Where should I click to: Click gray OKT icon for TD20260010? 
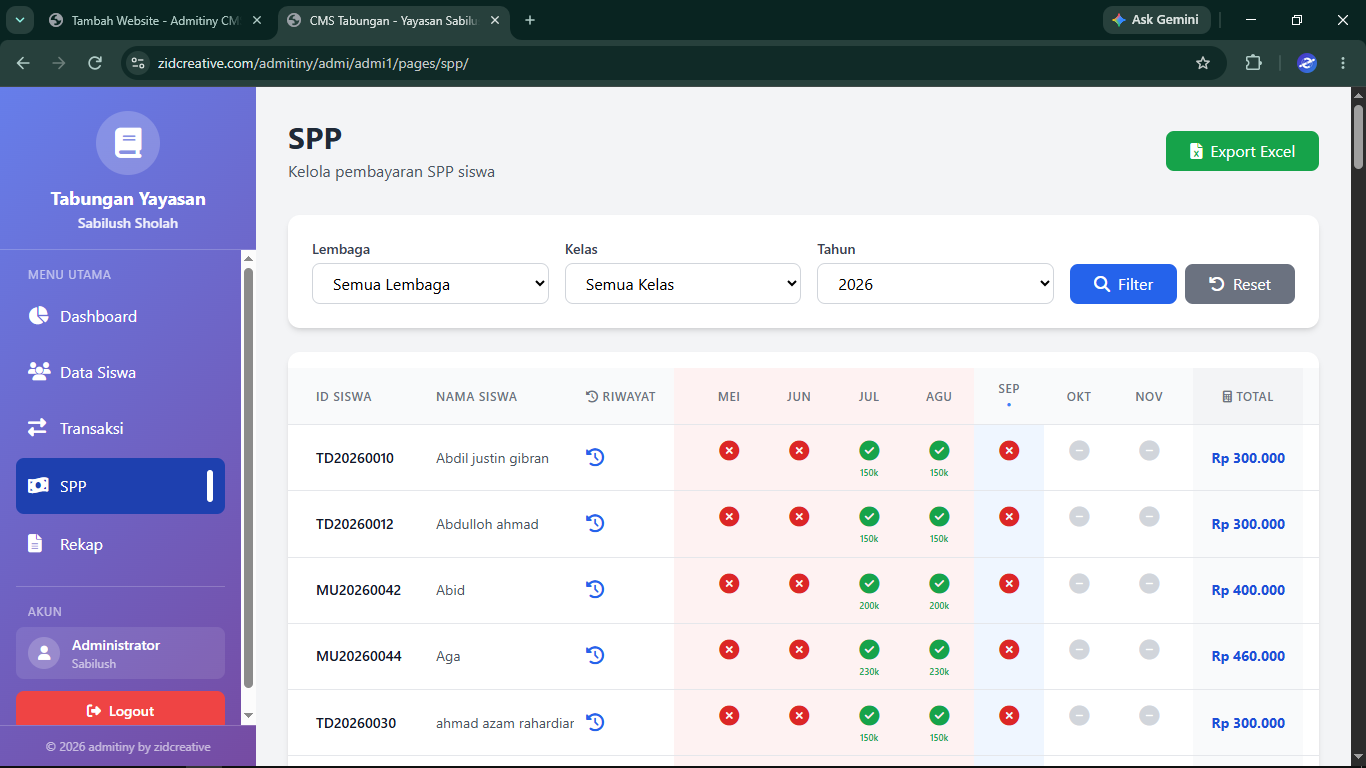pyautogui.click(x=1079, y=451)
